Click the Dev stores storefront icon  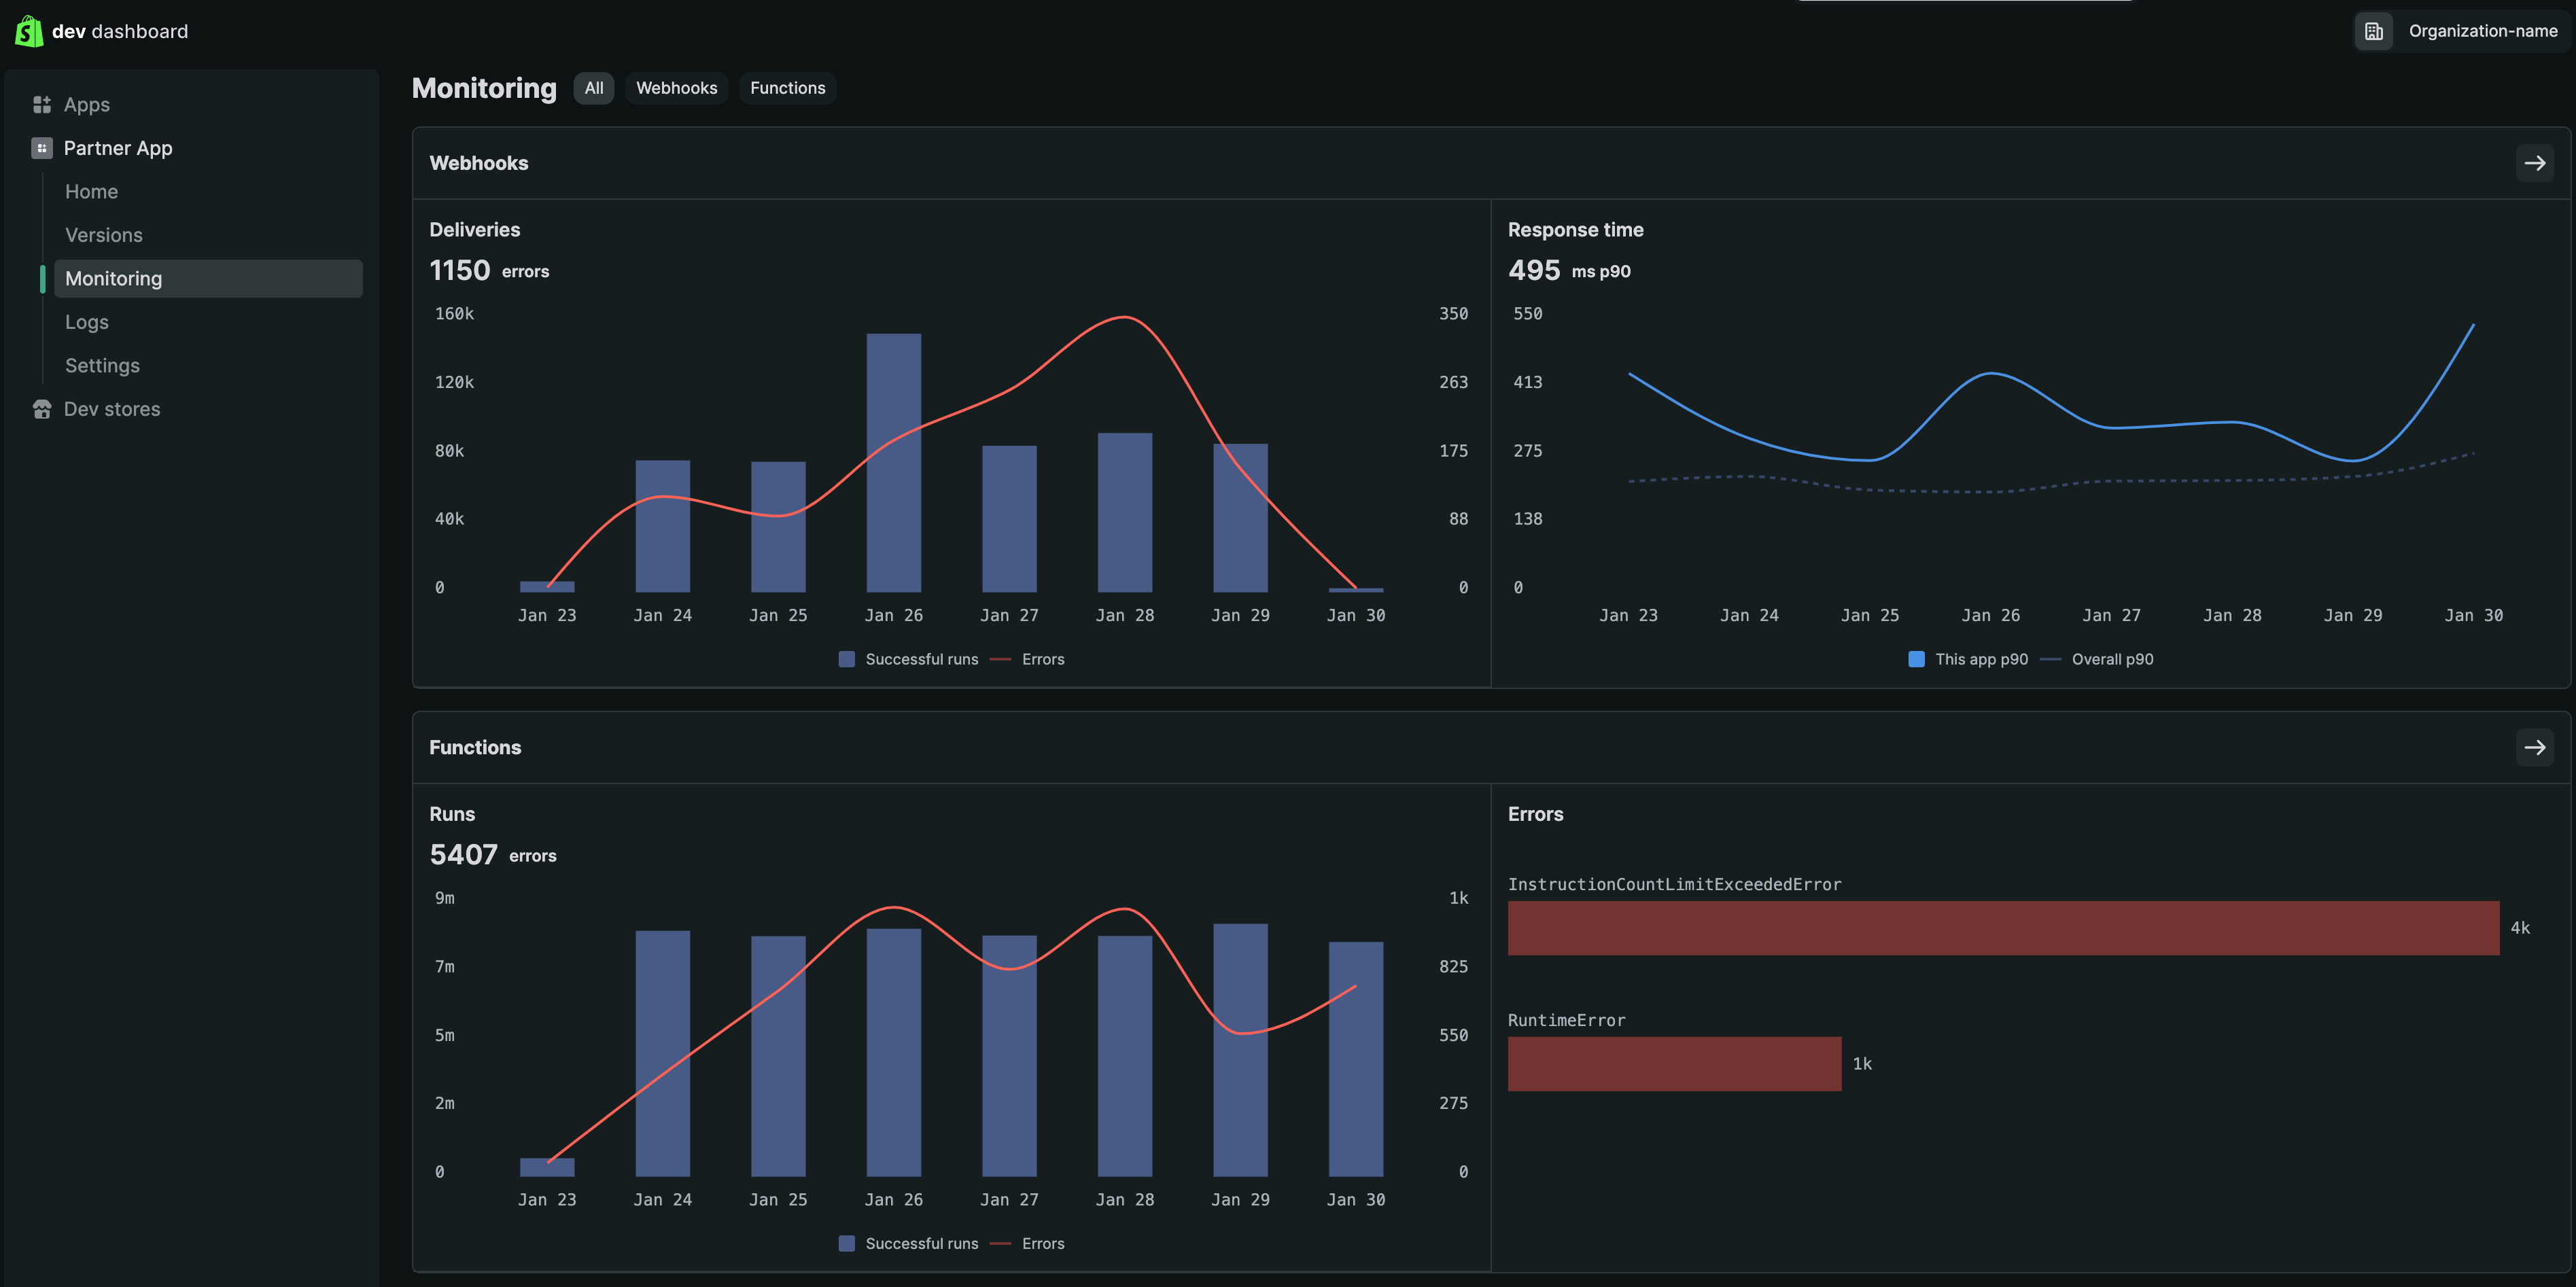tap(42, 409)
